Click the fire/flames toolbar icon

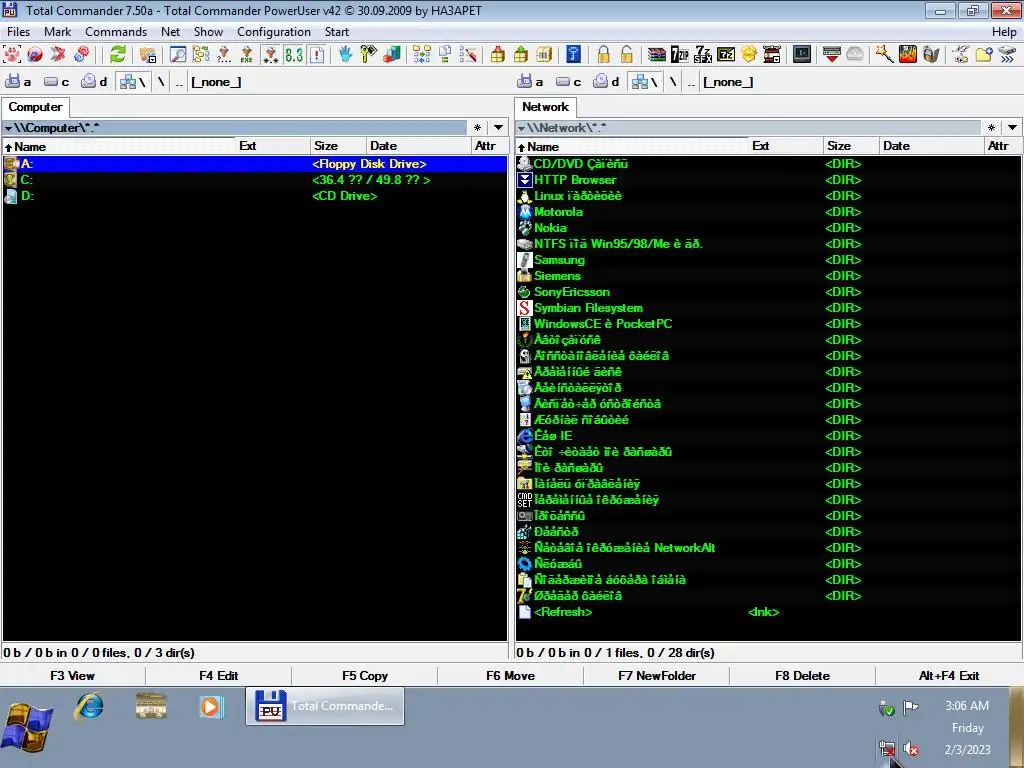point(908,55)
